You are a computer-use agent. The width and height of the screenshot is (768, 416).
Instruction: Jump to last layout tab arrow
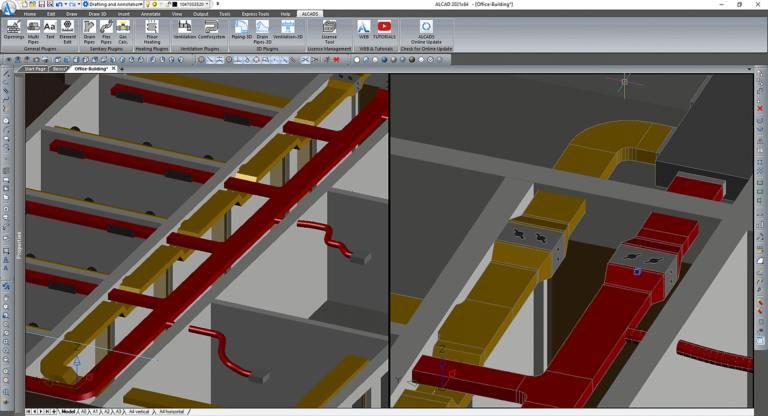point(47,412)
